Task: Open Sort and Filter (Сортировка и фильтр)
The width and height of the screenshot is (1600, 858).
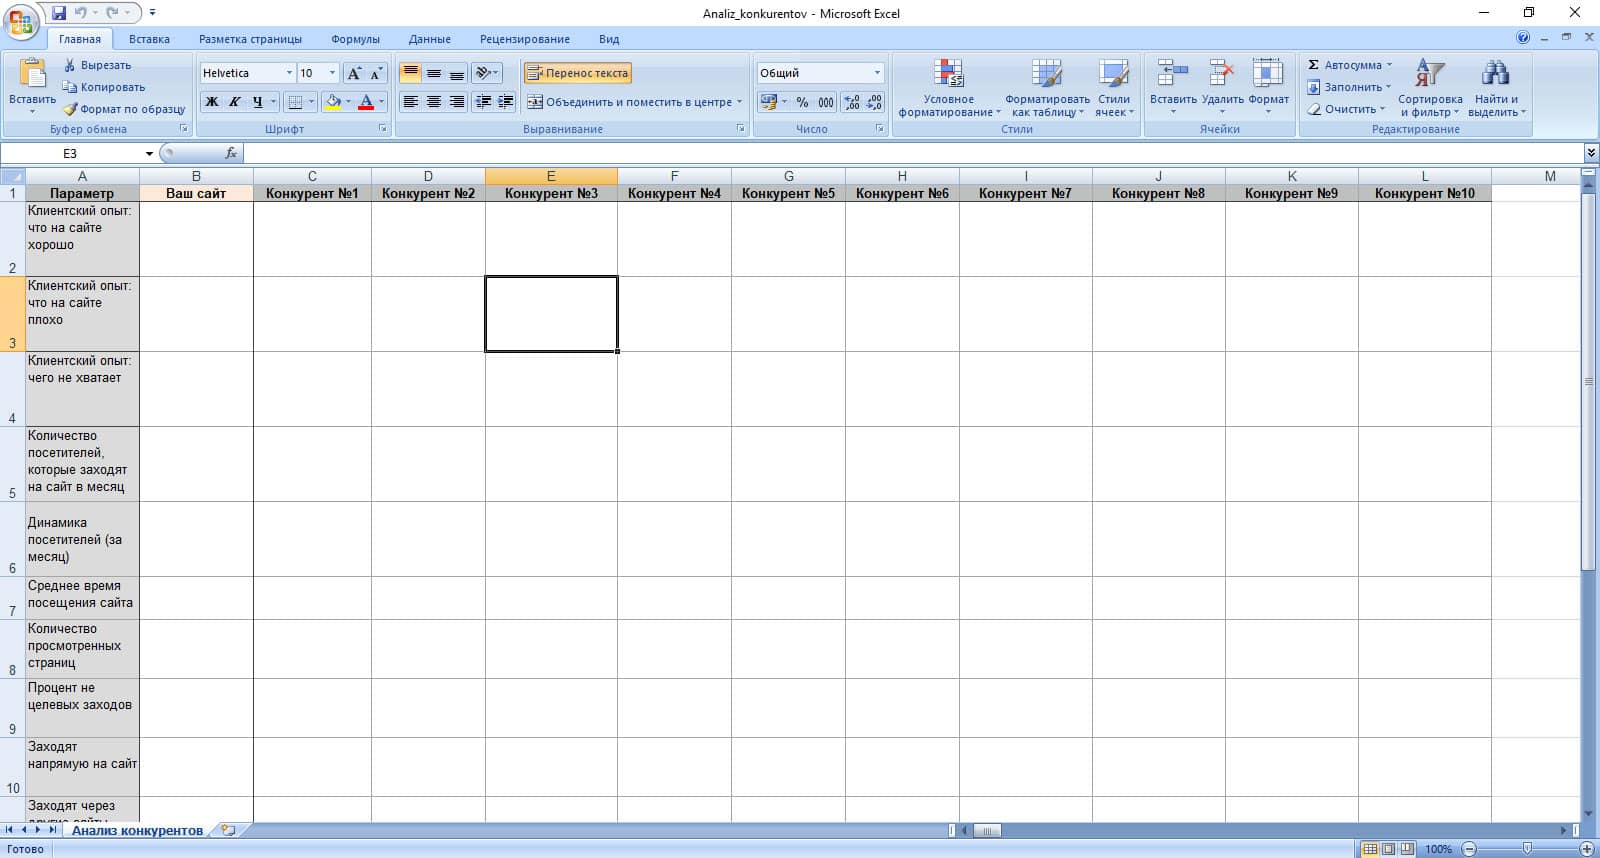Action: click(1430, 88)
